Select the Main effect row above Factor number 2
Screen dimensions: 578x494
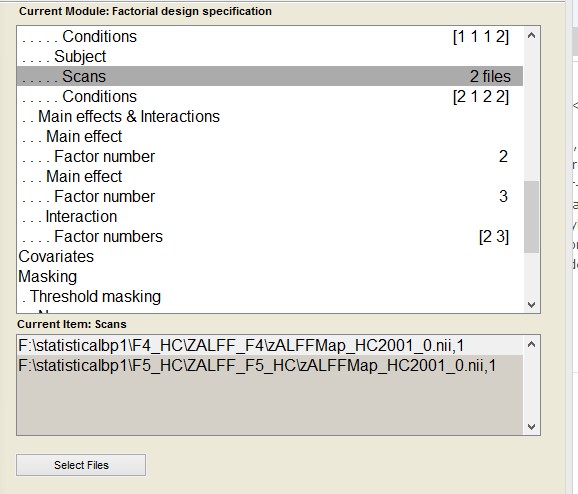270,136
